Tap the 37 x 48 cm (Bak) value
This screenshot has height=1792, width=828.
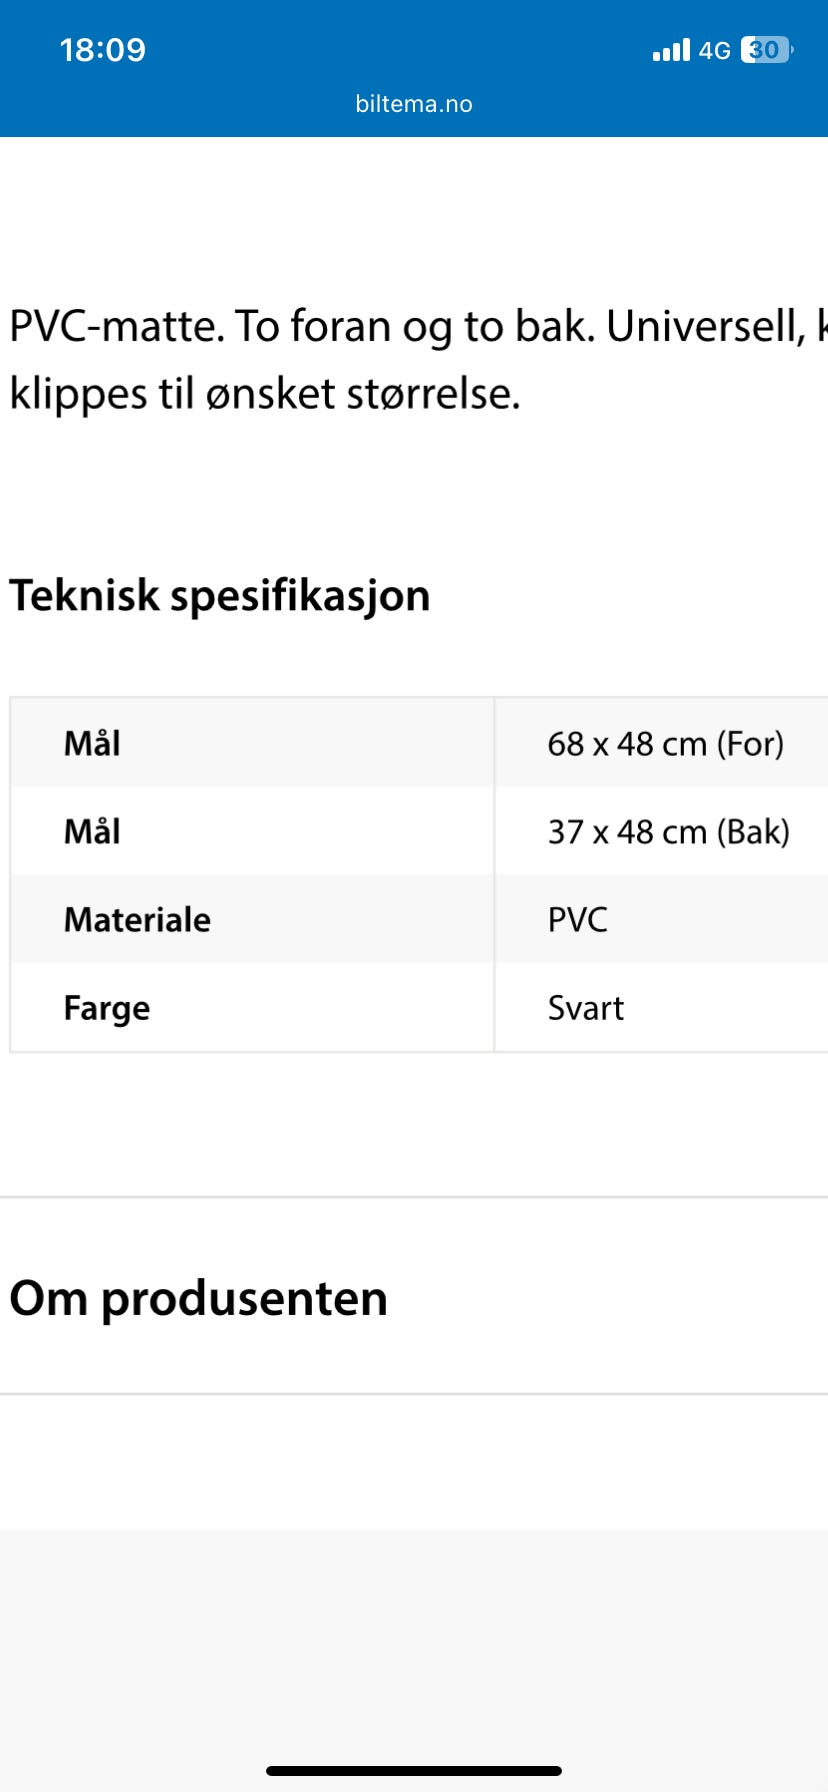pos(668,831)
